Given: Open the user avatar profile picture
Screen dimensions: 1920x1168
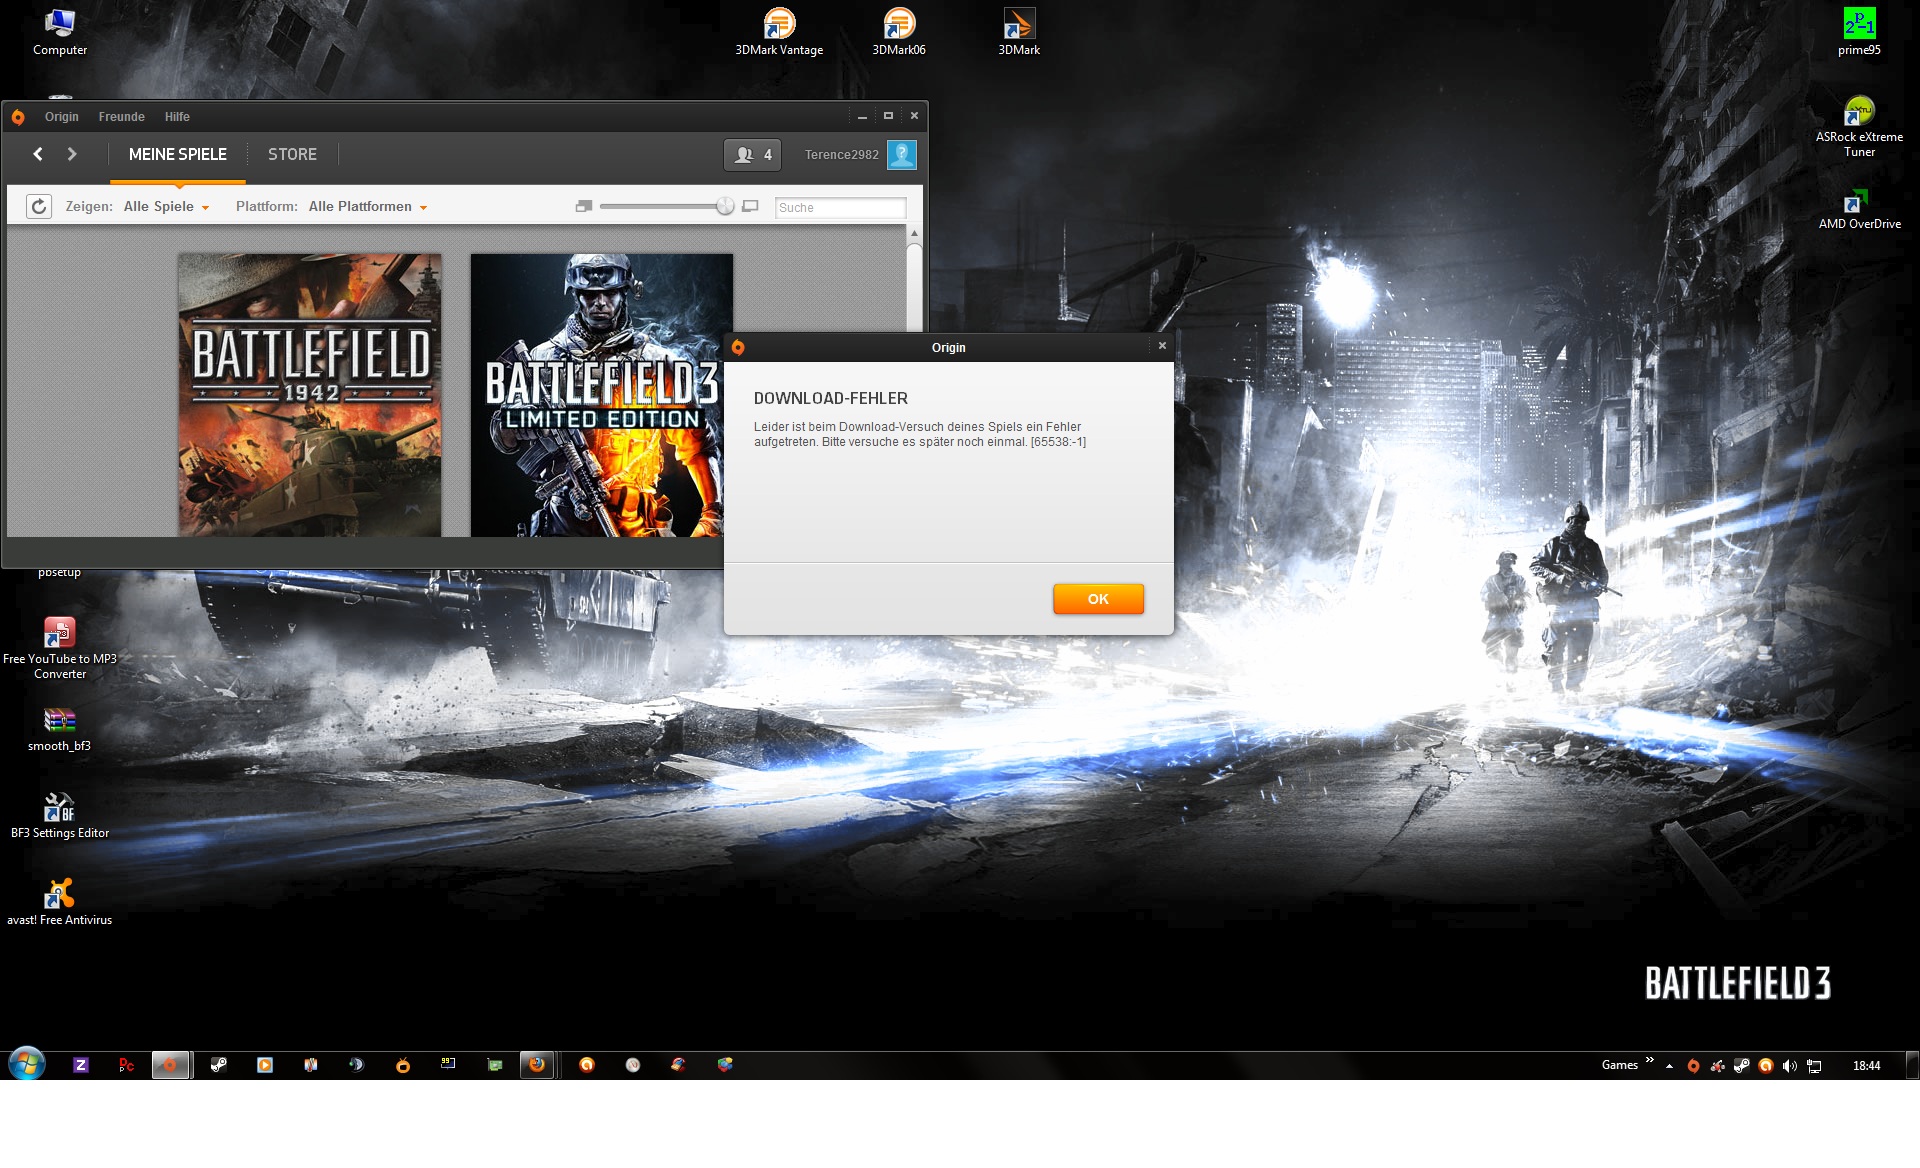Looking at the screenshot, I should [x=902, y=155].
